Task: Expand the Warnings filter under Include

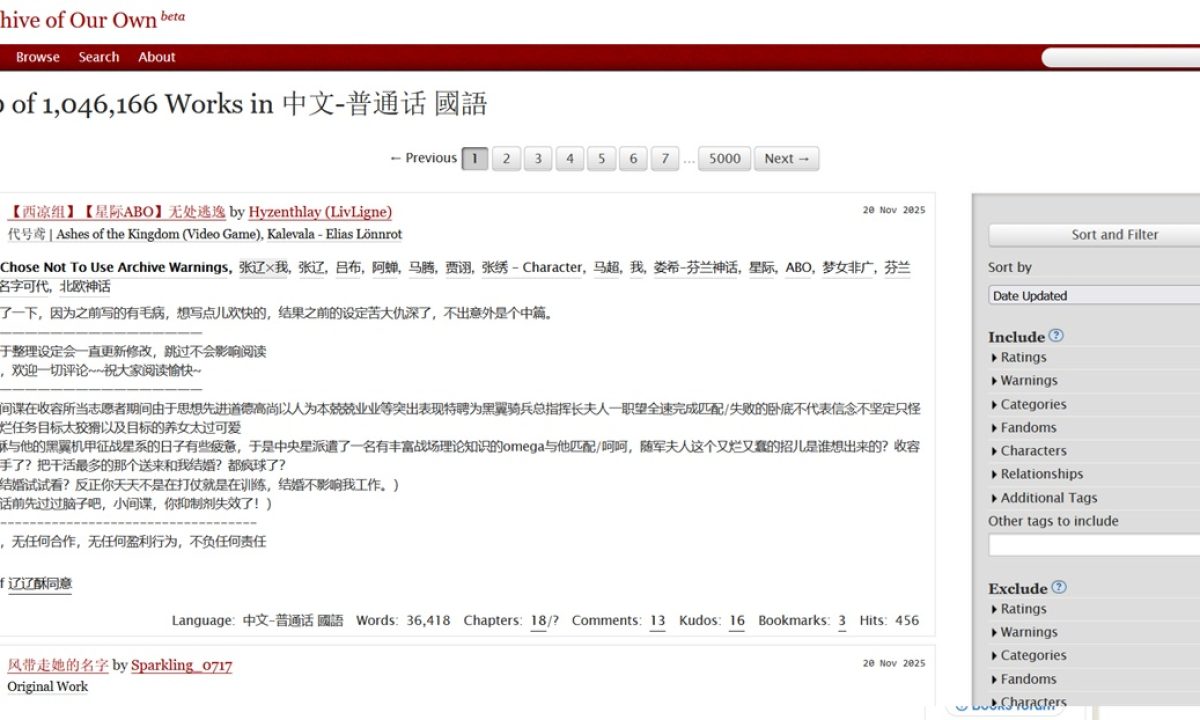Action: pos(1027,380)
